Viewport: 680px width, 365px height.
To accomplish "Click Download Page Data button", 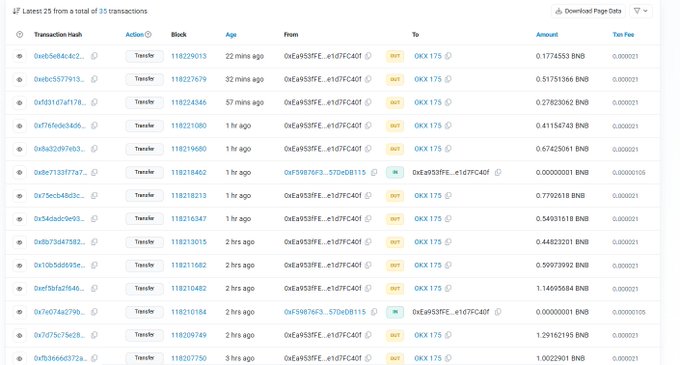I will point(588,11).
